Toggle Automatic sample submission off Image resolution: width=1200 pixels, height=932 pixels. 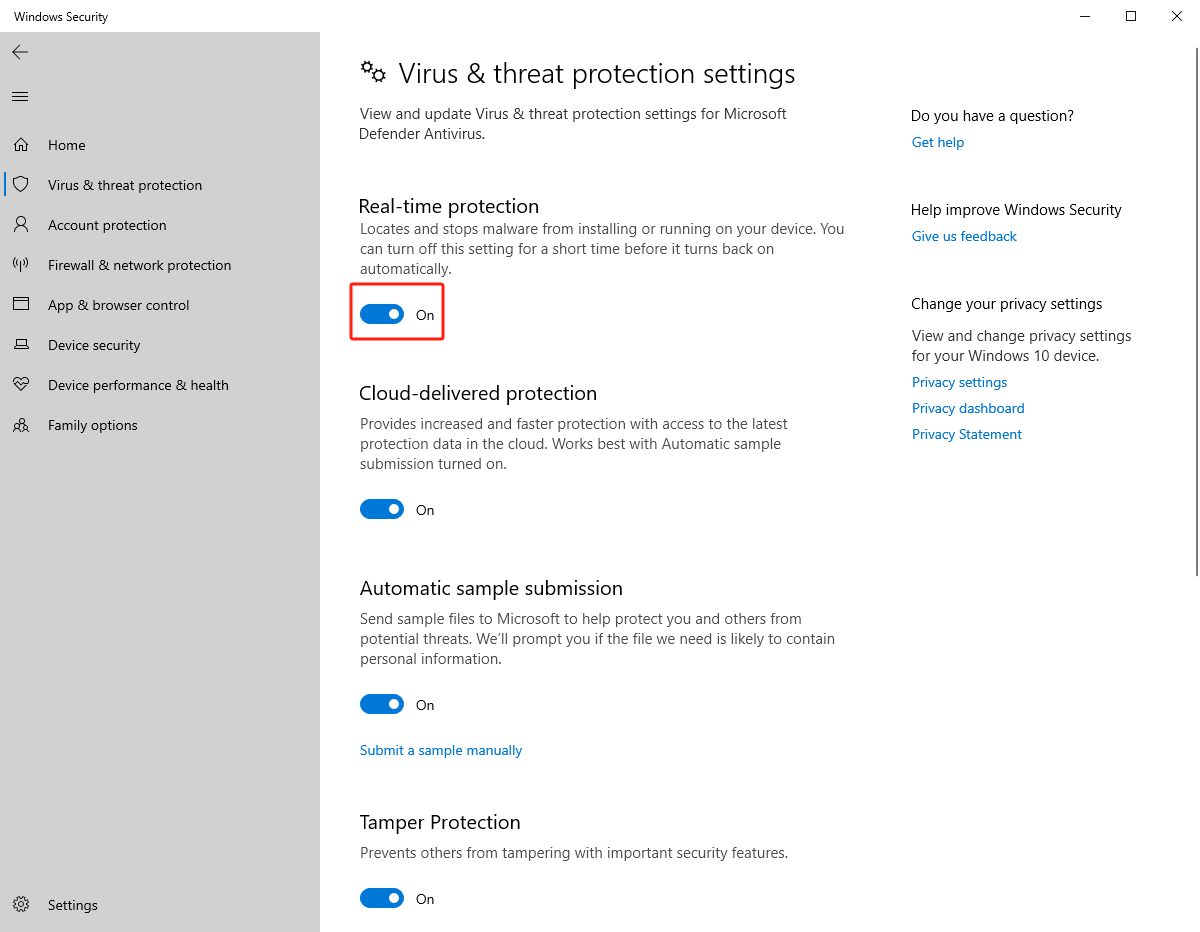382,705
